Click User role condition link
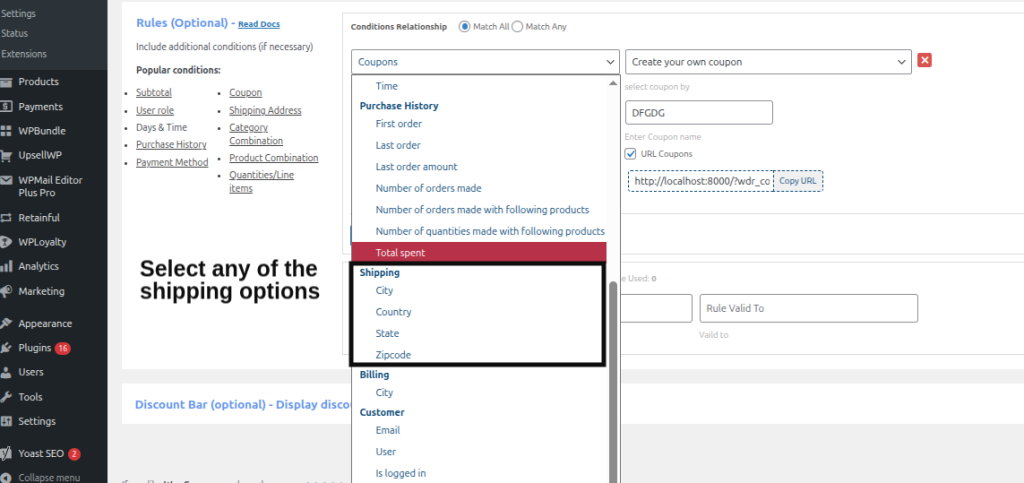Image resolution: width=1024 pixels, height=483 pixels. [x=155, y=110]
